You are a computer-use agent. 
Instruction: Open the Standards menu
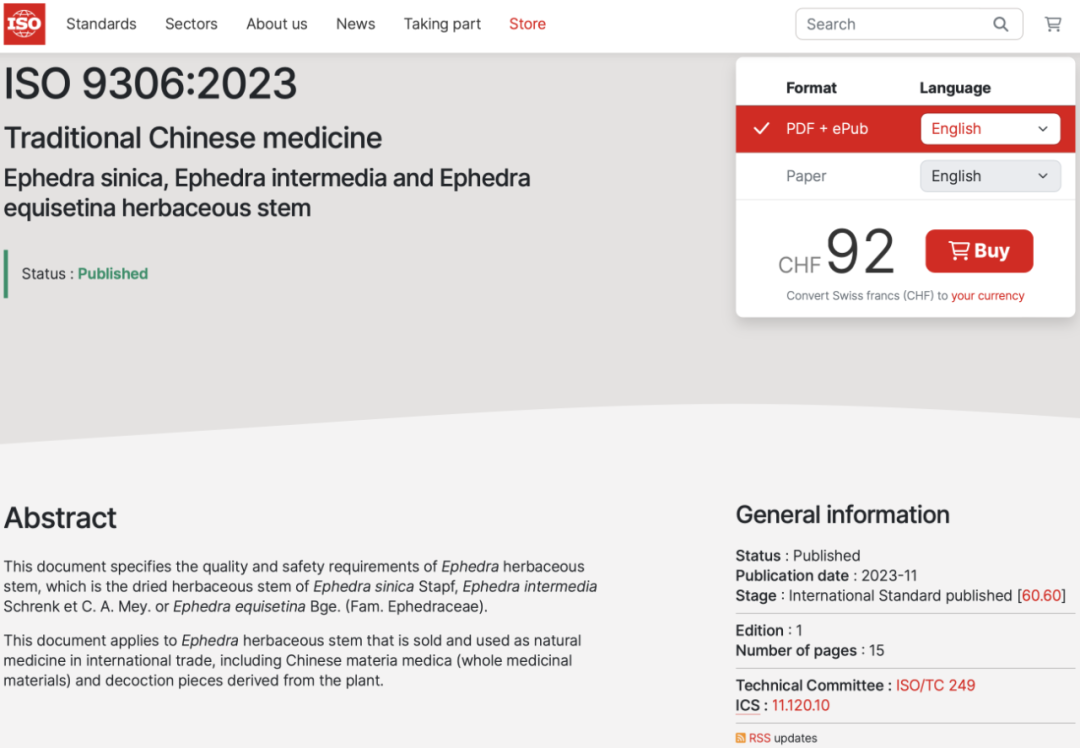click(101, 24)
